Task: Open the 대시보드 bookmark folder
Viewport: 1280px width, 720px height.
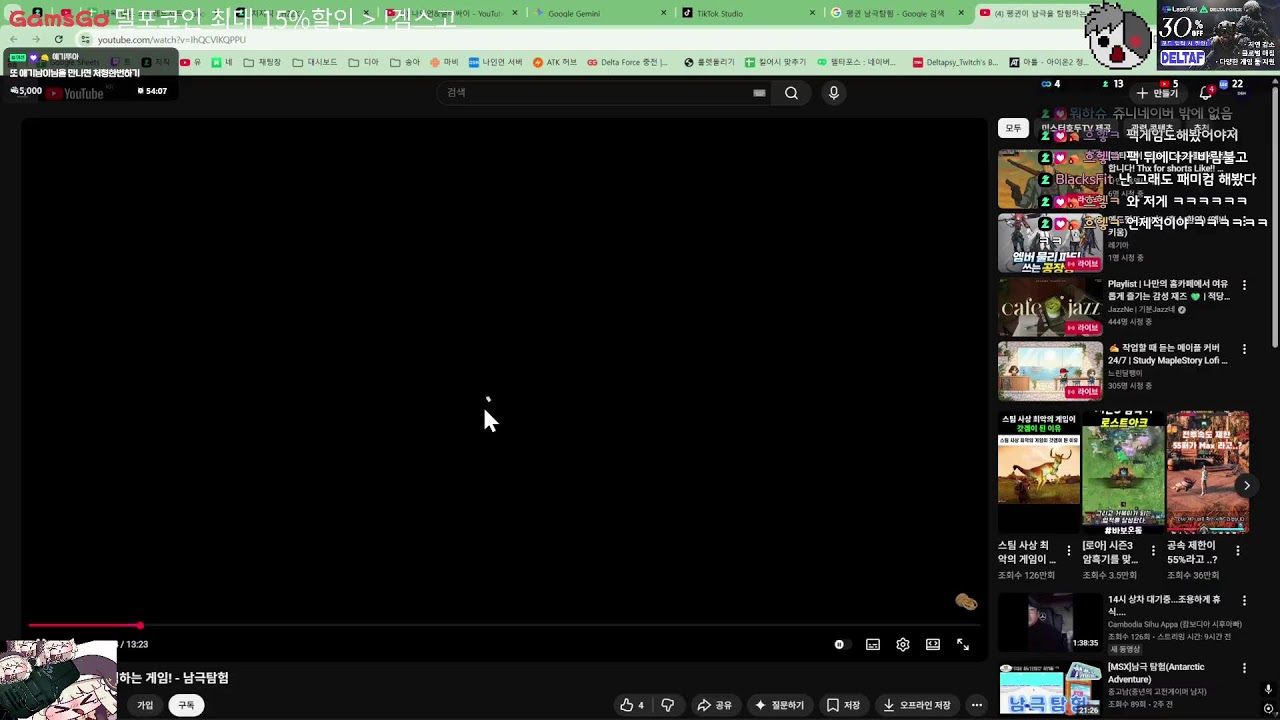Action: point(314,62)
